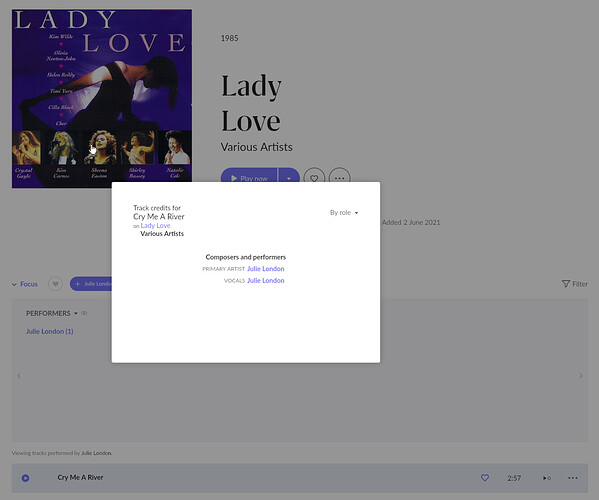Open the Lady Love album link

[x=155, y=225]
